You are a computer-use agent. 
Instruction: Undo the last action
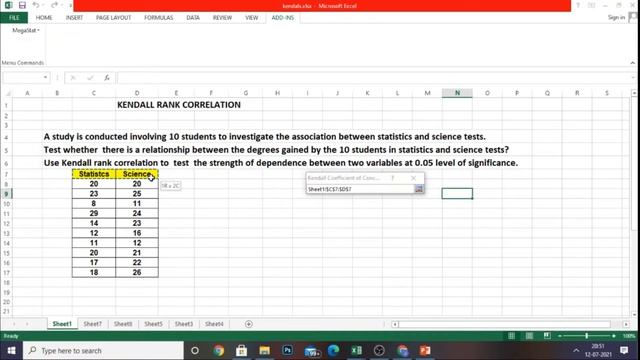(36, 5)
